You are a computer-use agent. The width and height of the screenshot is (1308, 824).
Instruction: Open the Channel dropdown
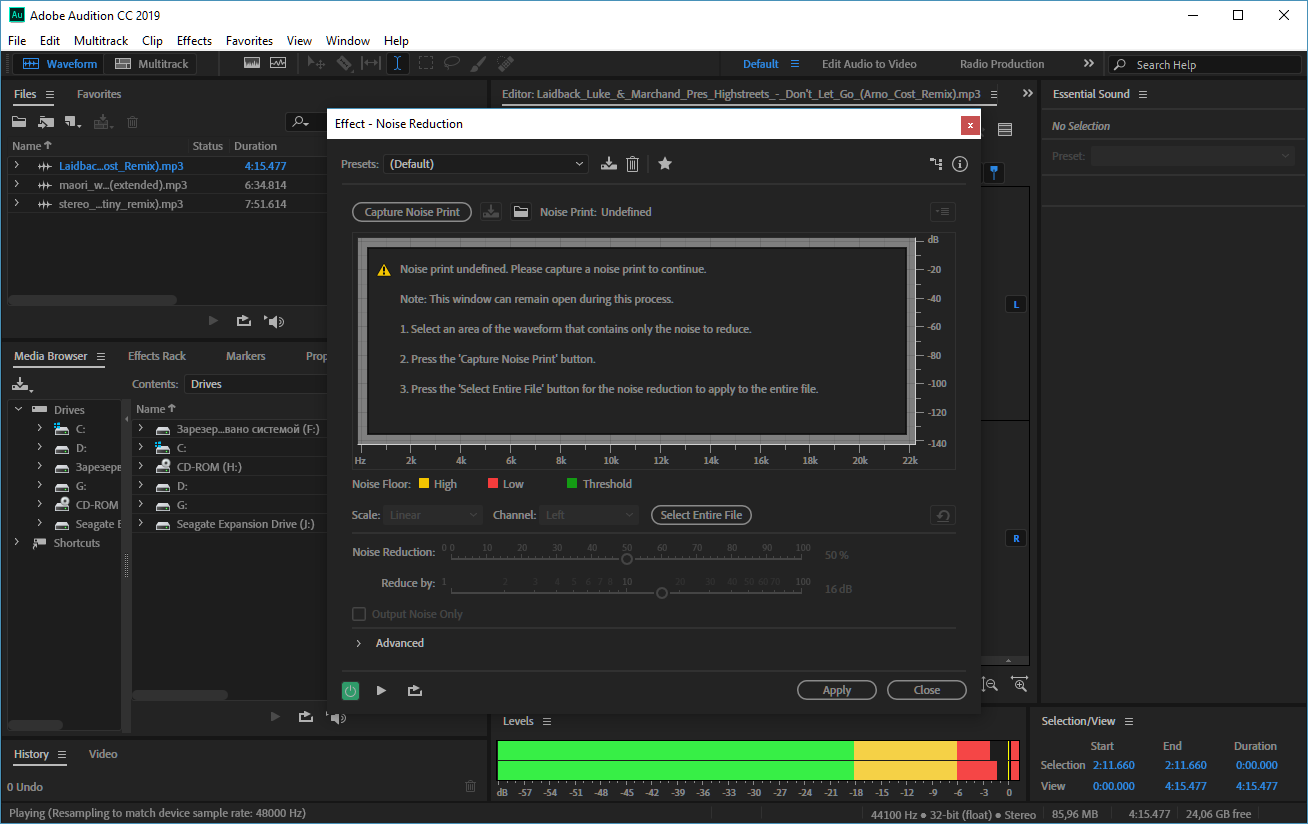point(590,515)
